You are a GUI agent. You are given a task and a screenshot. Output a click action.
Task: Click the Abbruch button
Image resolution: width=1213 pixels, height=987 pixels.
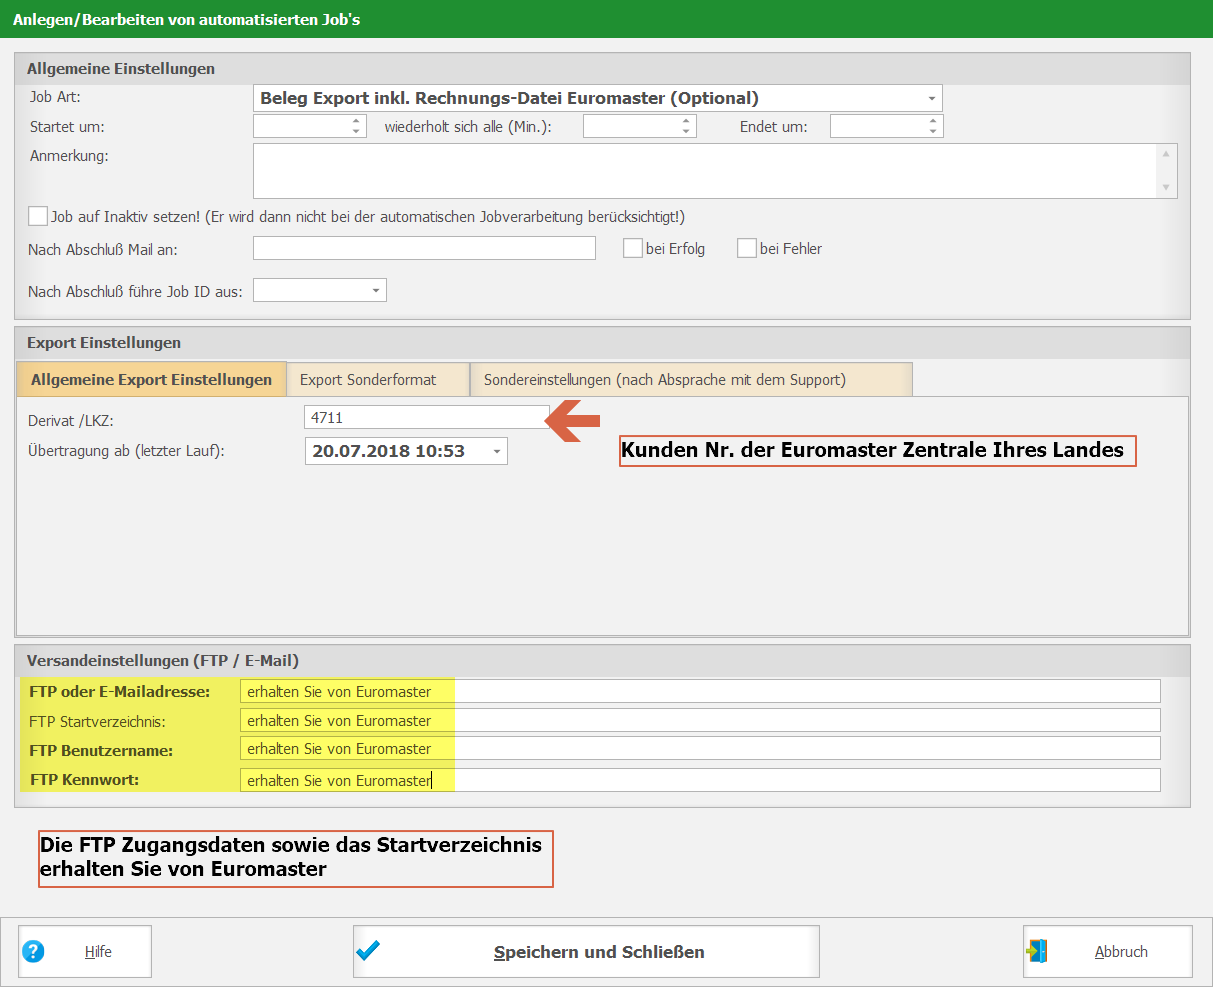coord(1108,951)
